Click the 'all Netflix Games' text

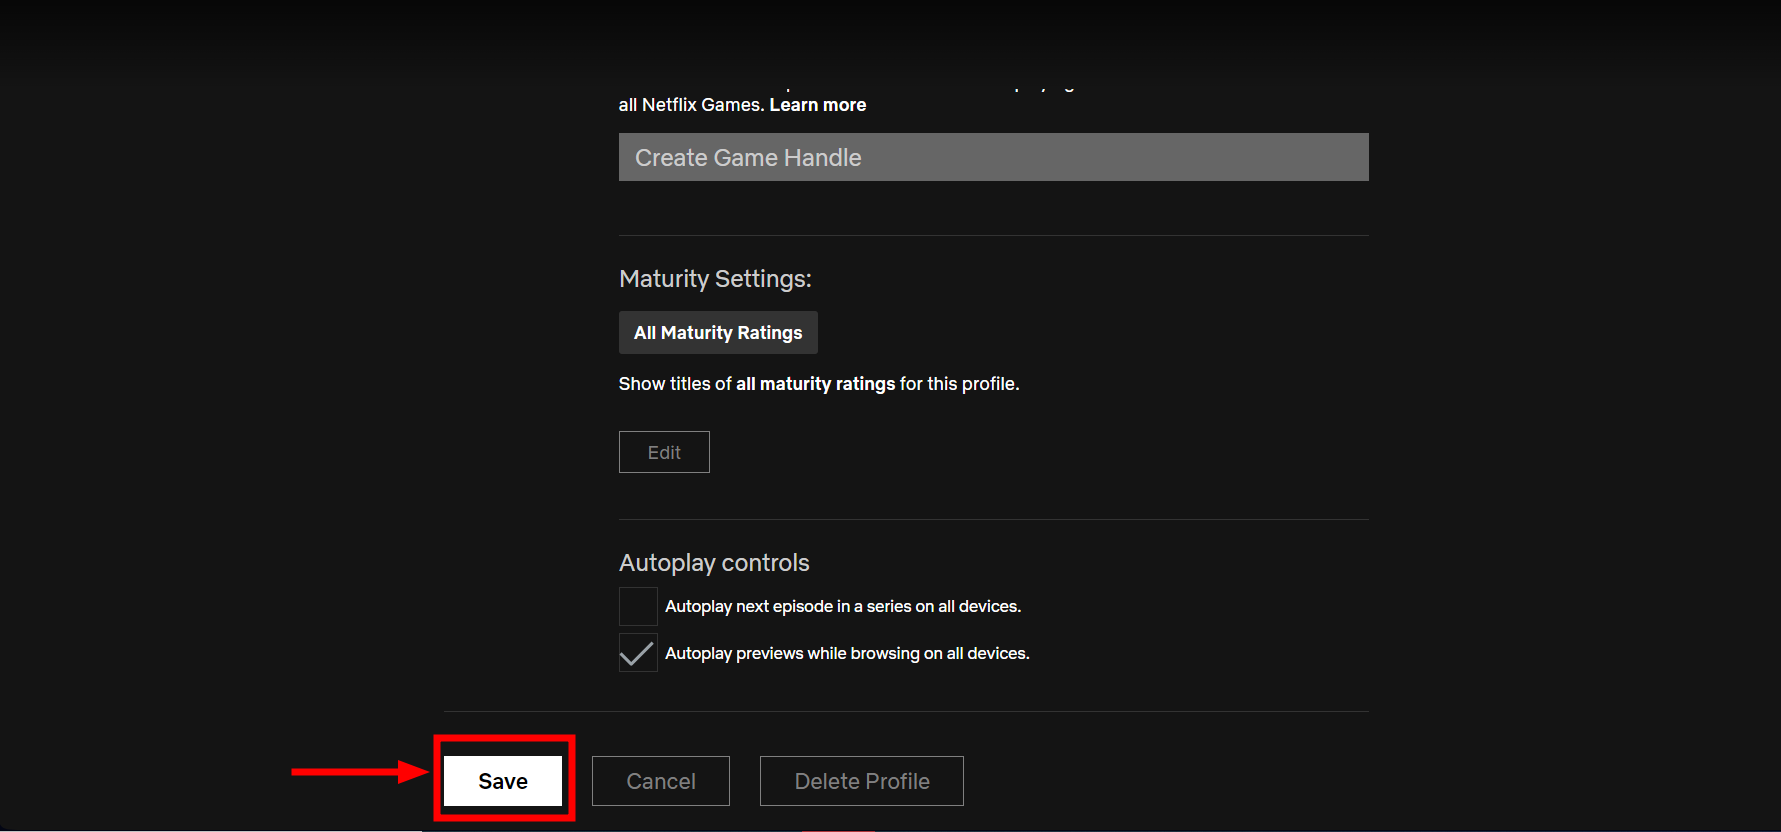pyautogui.click(x=690, y=105)
